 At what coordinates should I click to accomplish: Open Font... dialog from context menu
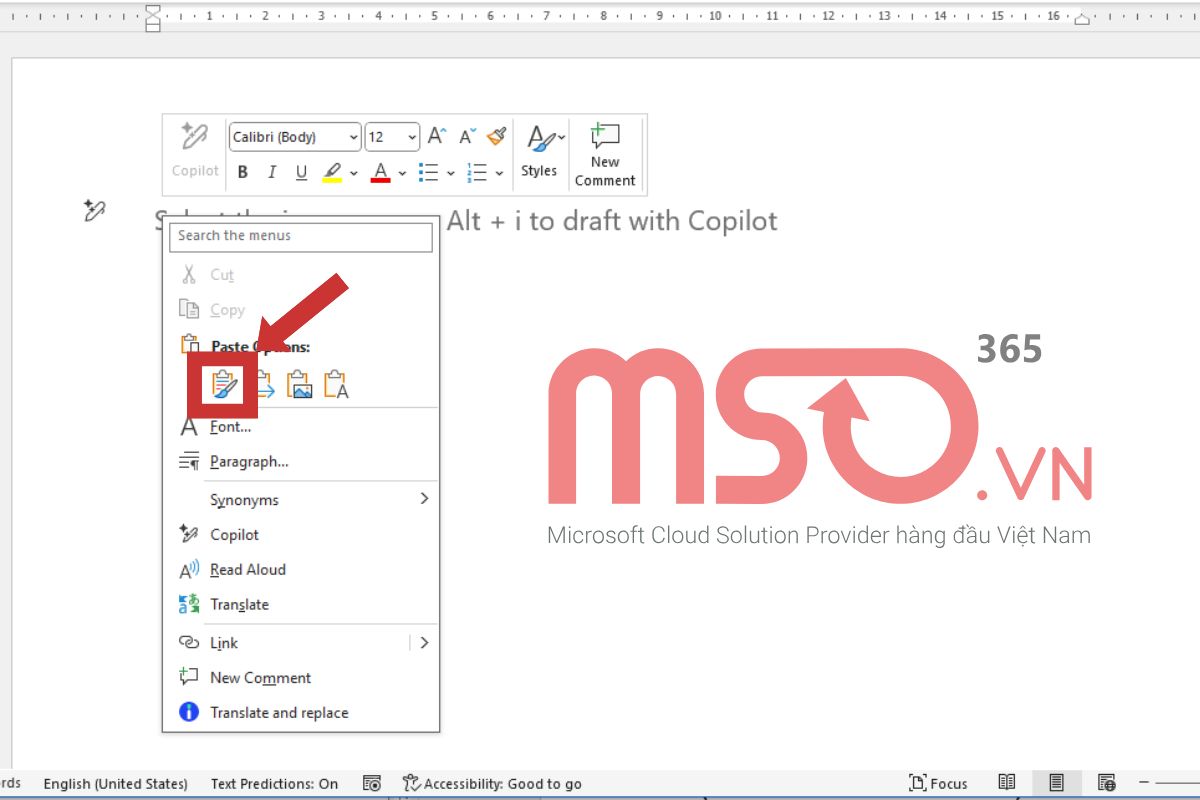[301, 427]
